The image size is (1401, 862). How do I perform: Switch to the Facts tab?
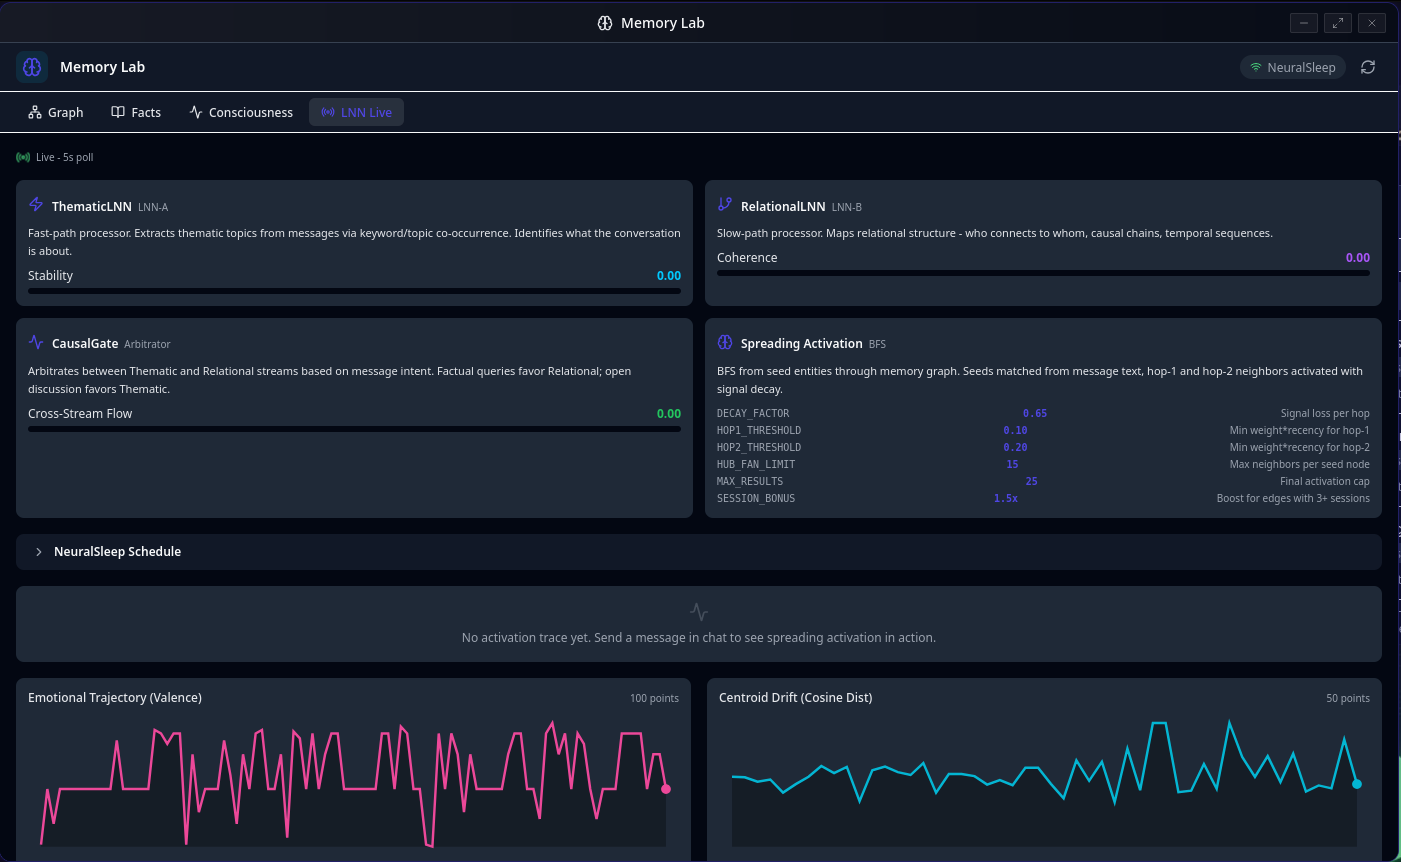pos(136,112)
